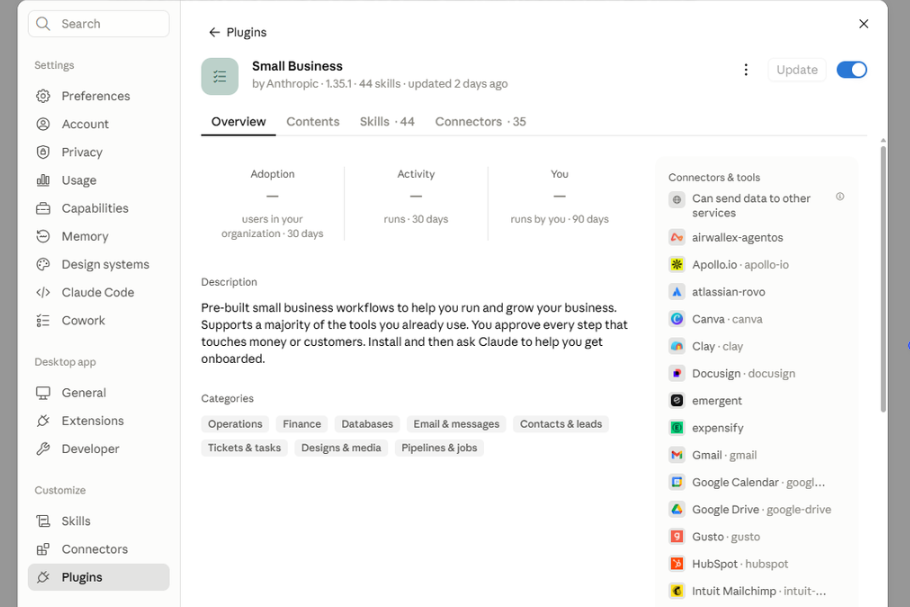Click the Preferences gear icon
Viewport: 910px width, 607px height.
43,96
